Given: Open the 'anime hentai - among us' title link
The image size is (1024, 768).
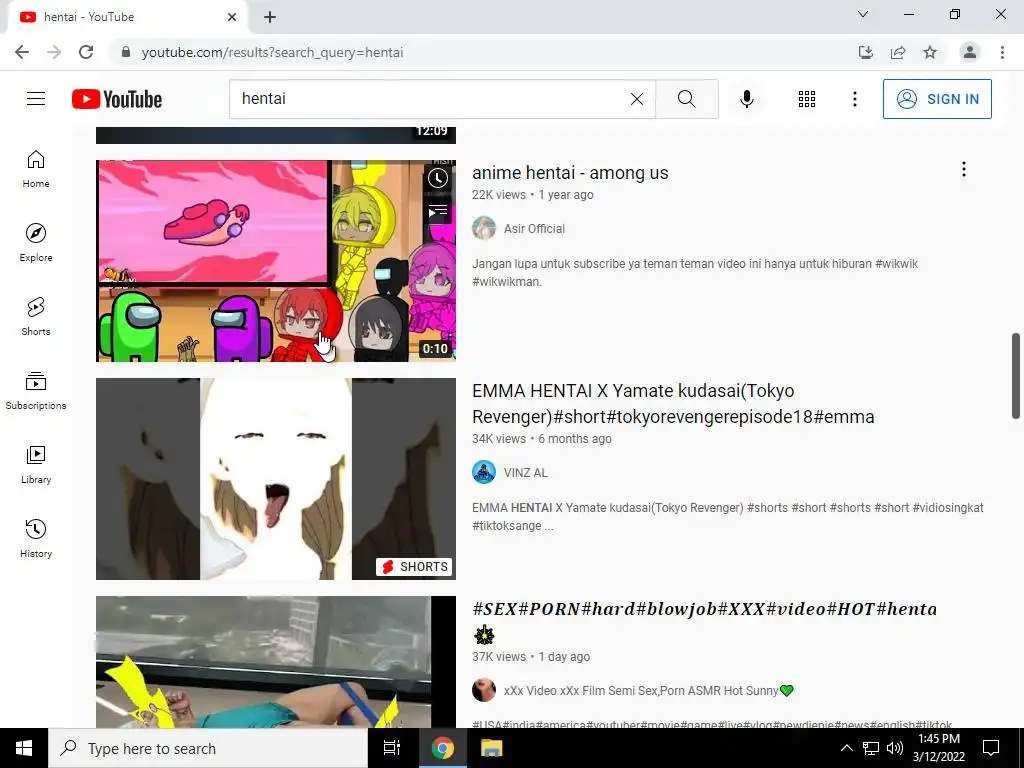Looking at the screenshot, I should coord(570,172).
